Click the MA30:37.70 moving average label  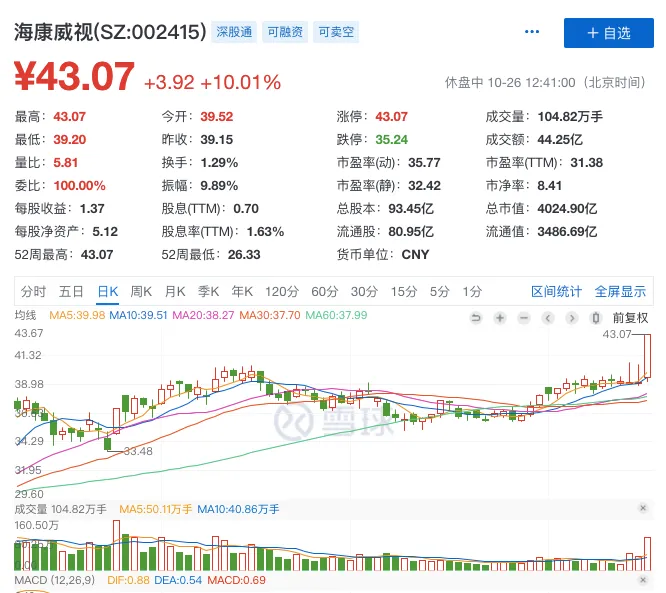[x=270, y=315]
